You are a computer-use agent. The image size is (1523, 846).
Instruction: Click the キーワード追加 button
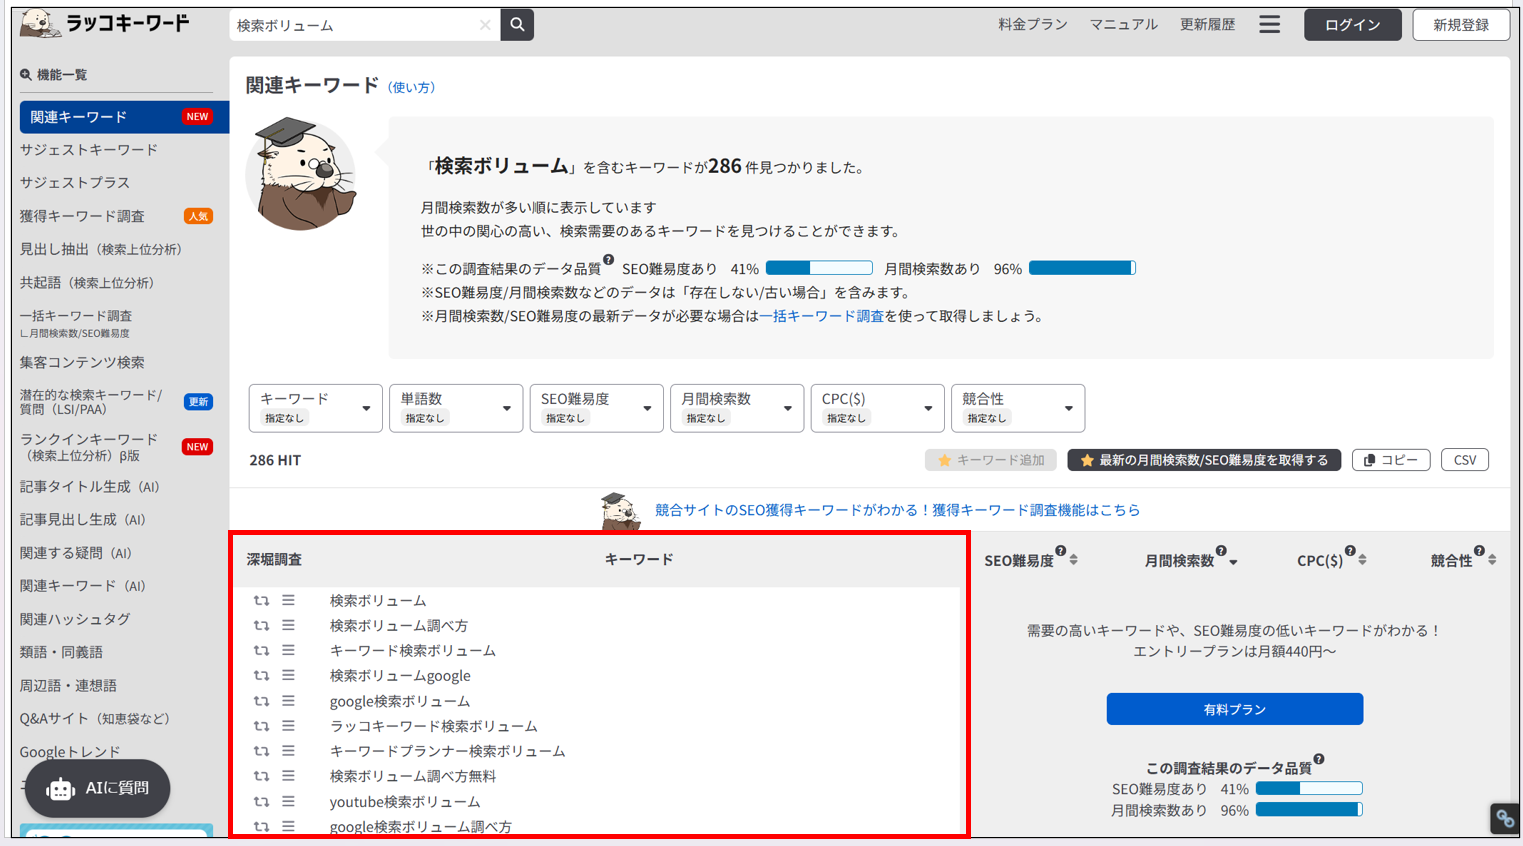tap(991, 460)
